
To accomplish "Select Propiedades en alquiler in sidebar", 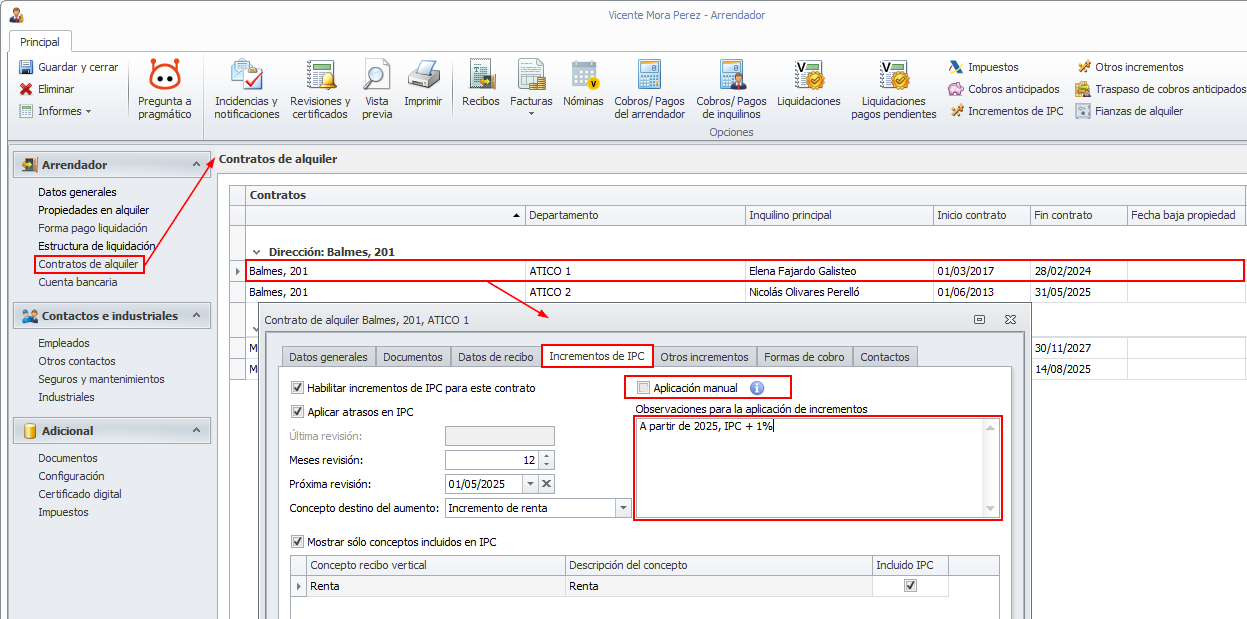I will pos(93,210).
